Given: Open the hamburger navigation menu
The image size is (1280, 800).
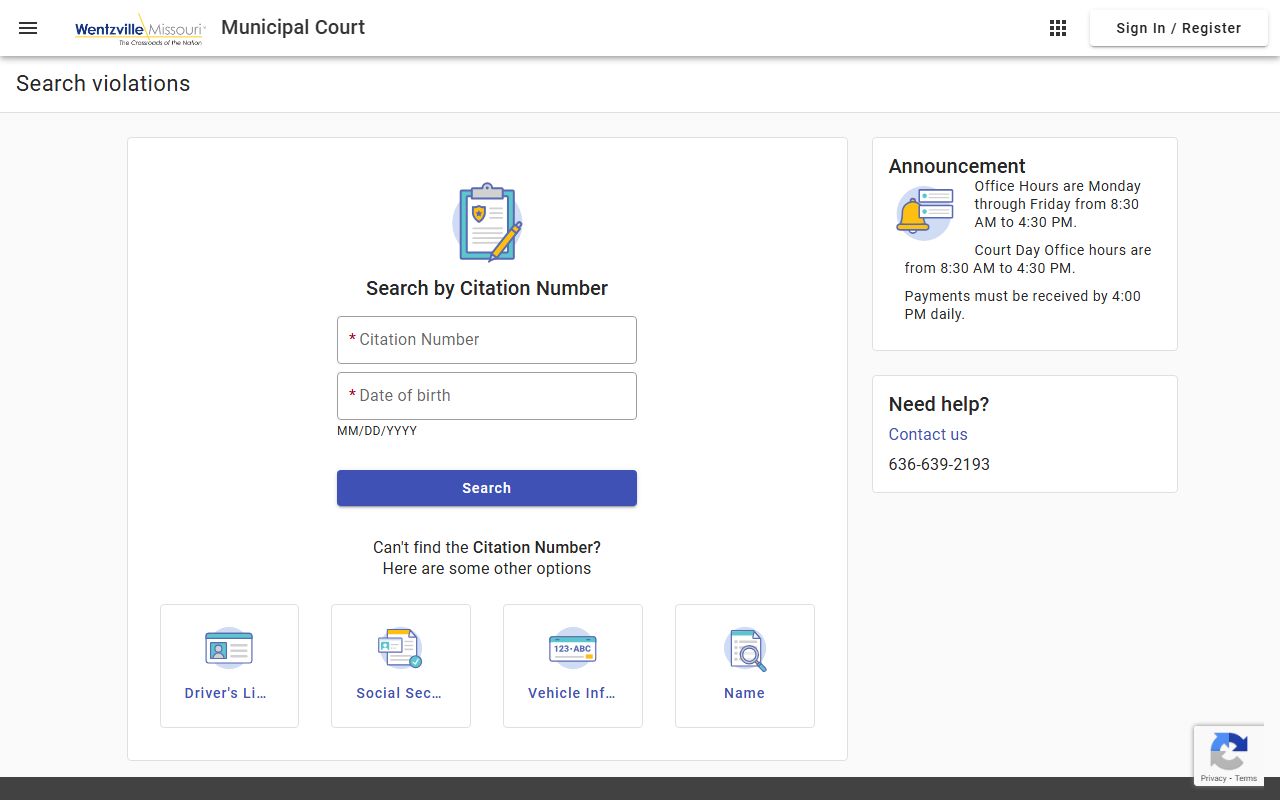Looking at the screenshot, I should tap(28, 28).
